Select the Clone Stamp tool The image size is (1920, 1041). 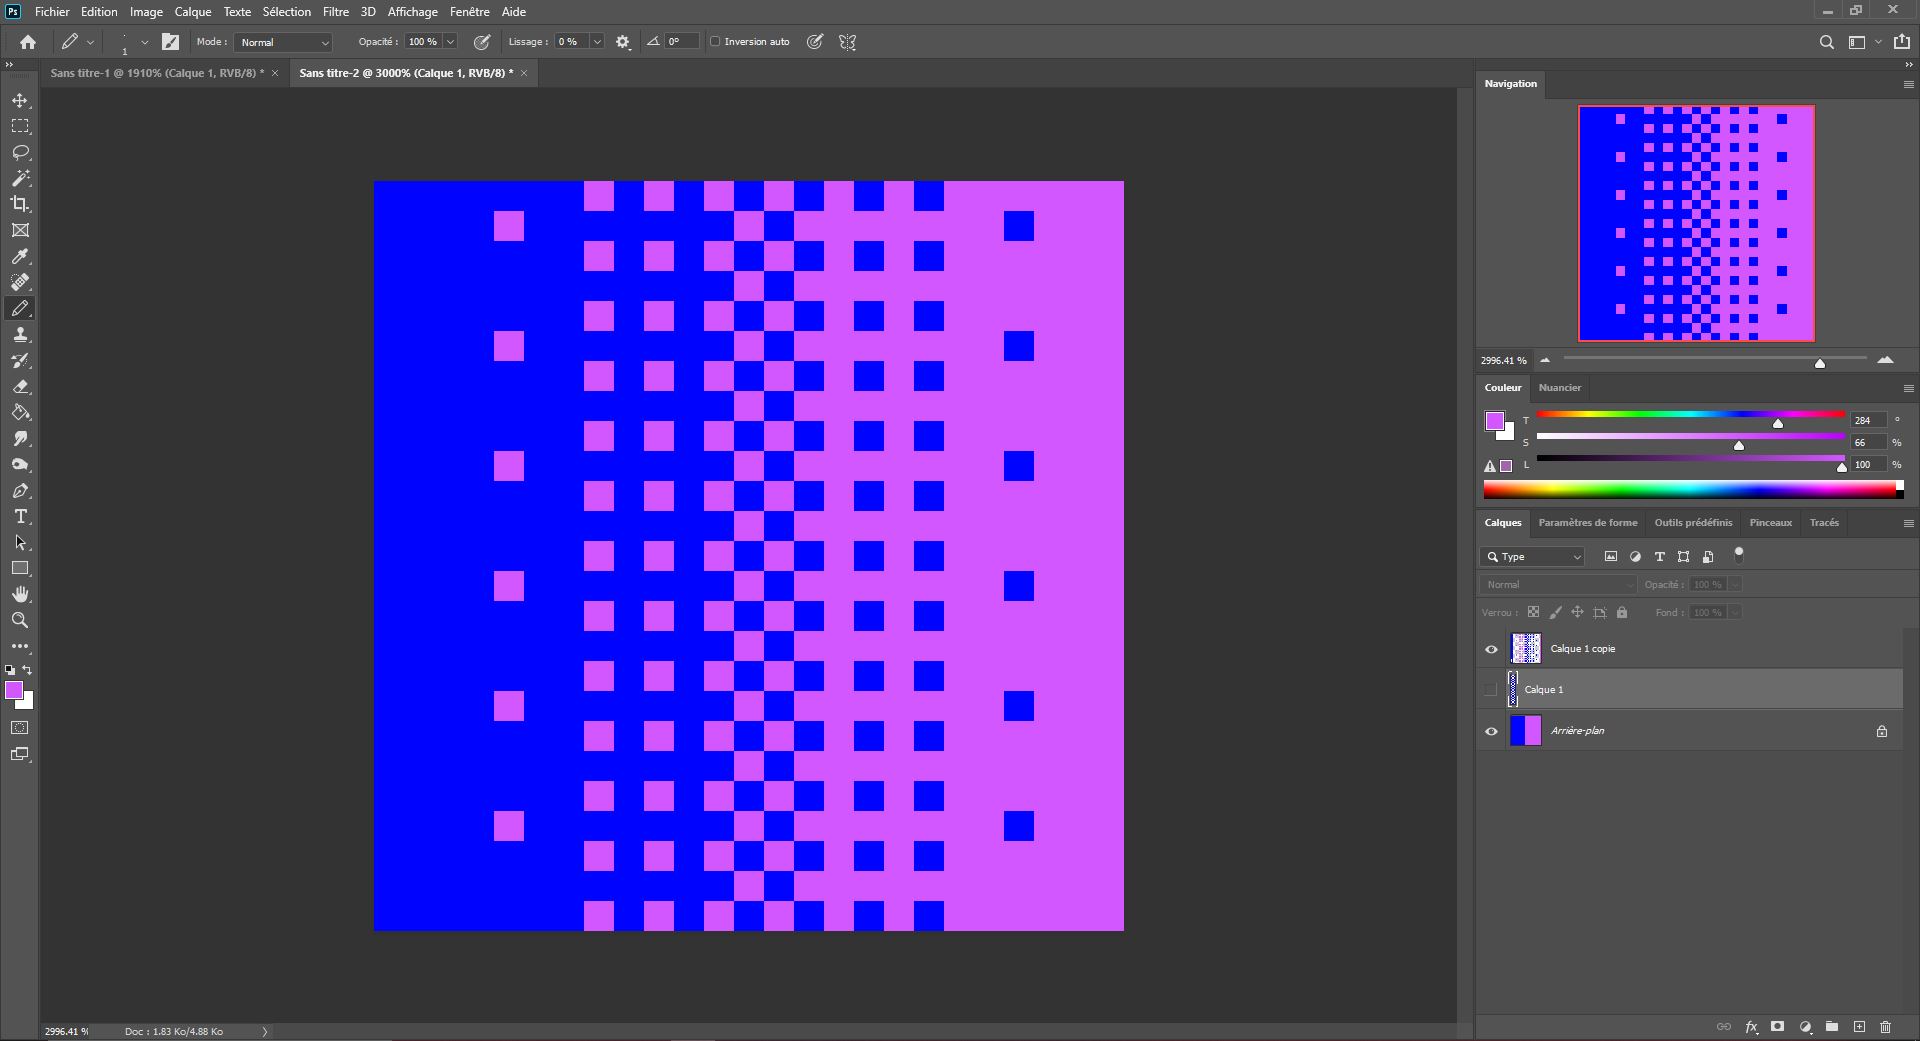coord(20,335)
